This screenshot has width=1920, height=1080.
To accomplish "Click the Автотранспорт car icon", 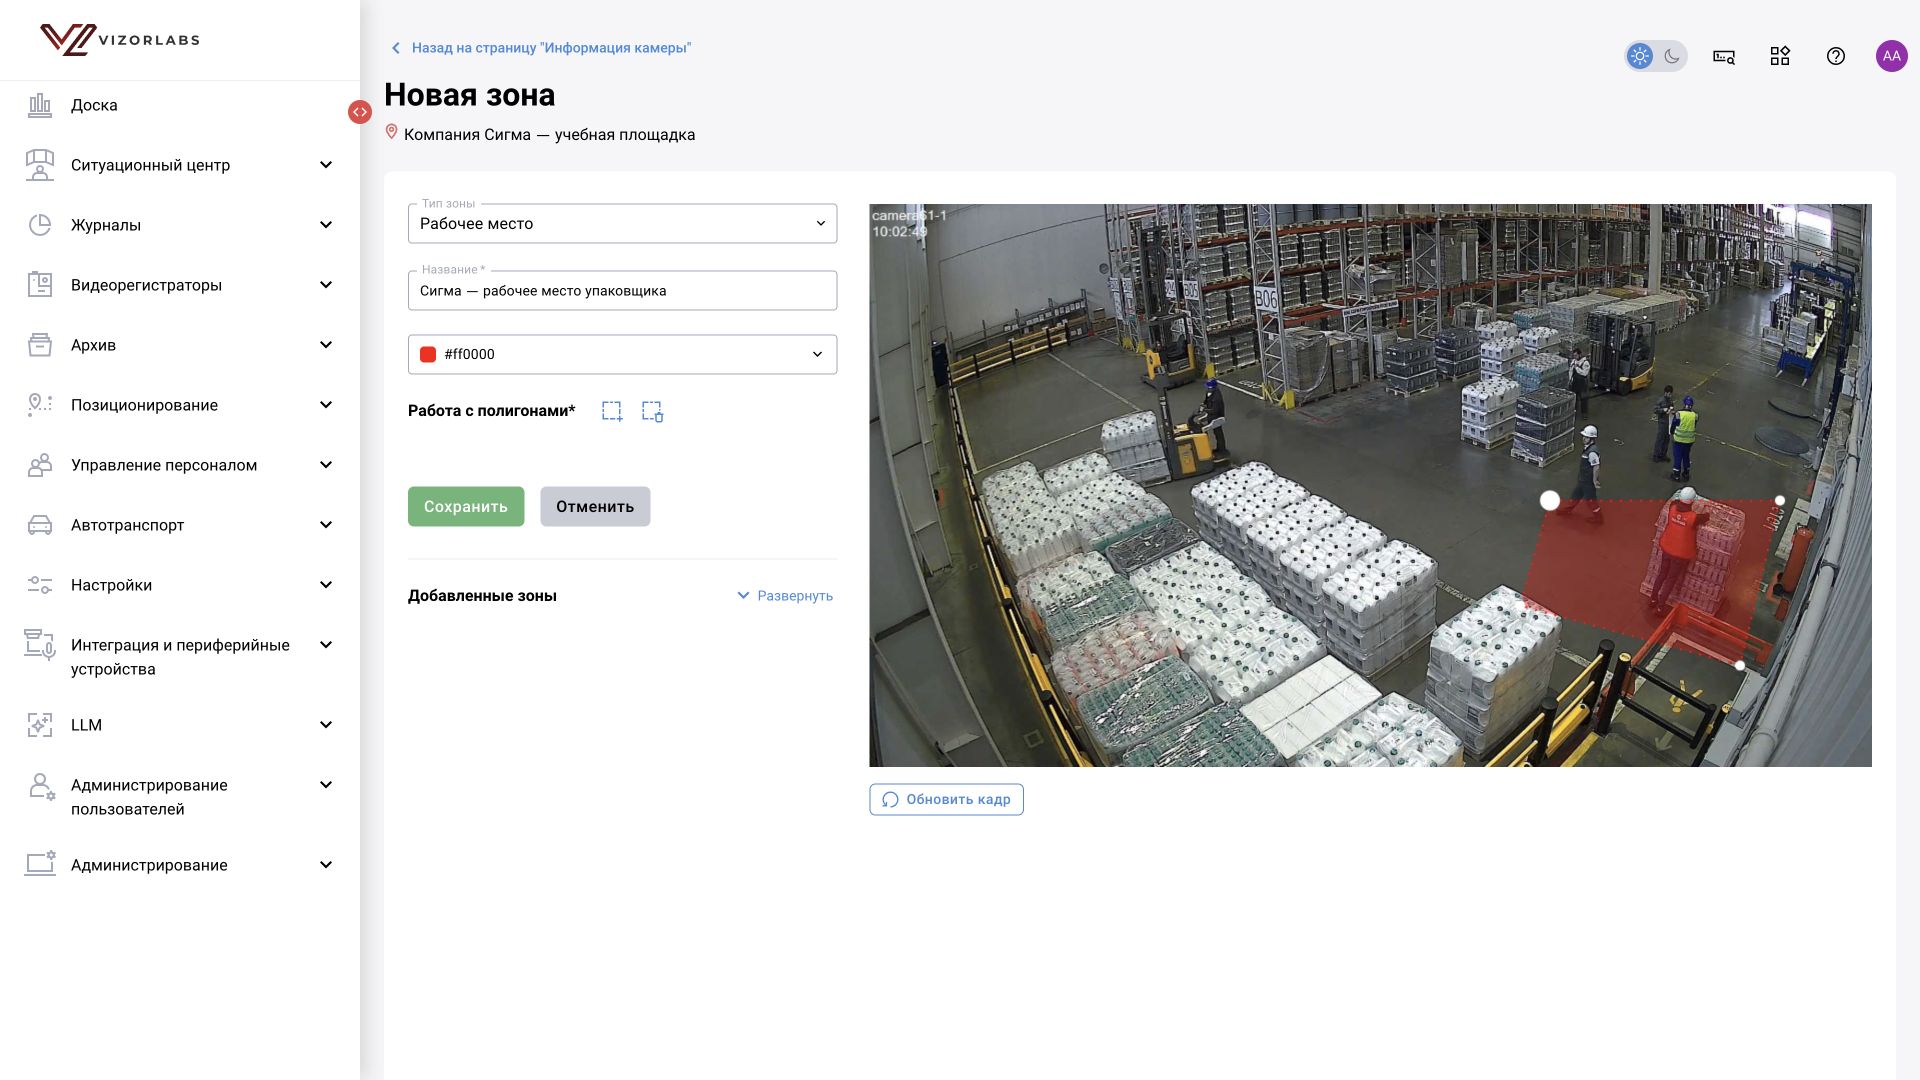I will click(40, 525).
